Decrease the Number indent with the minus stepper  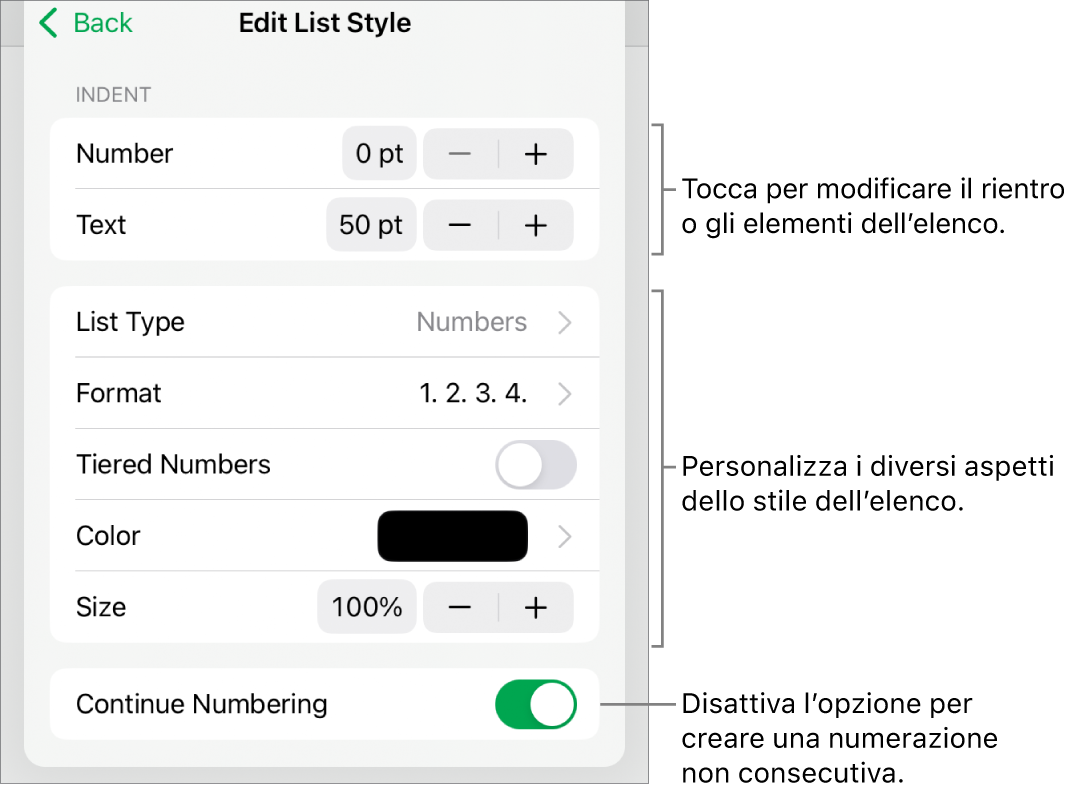[x=459, y=153]
